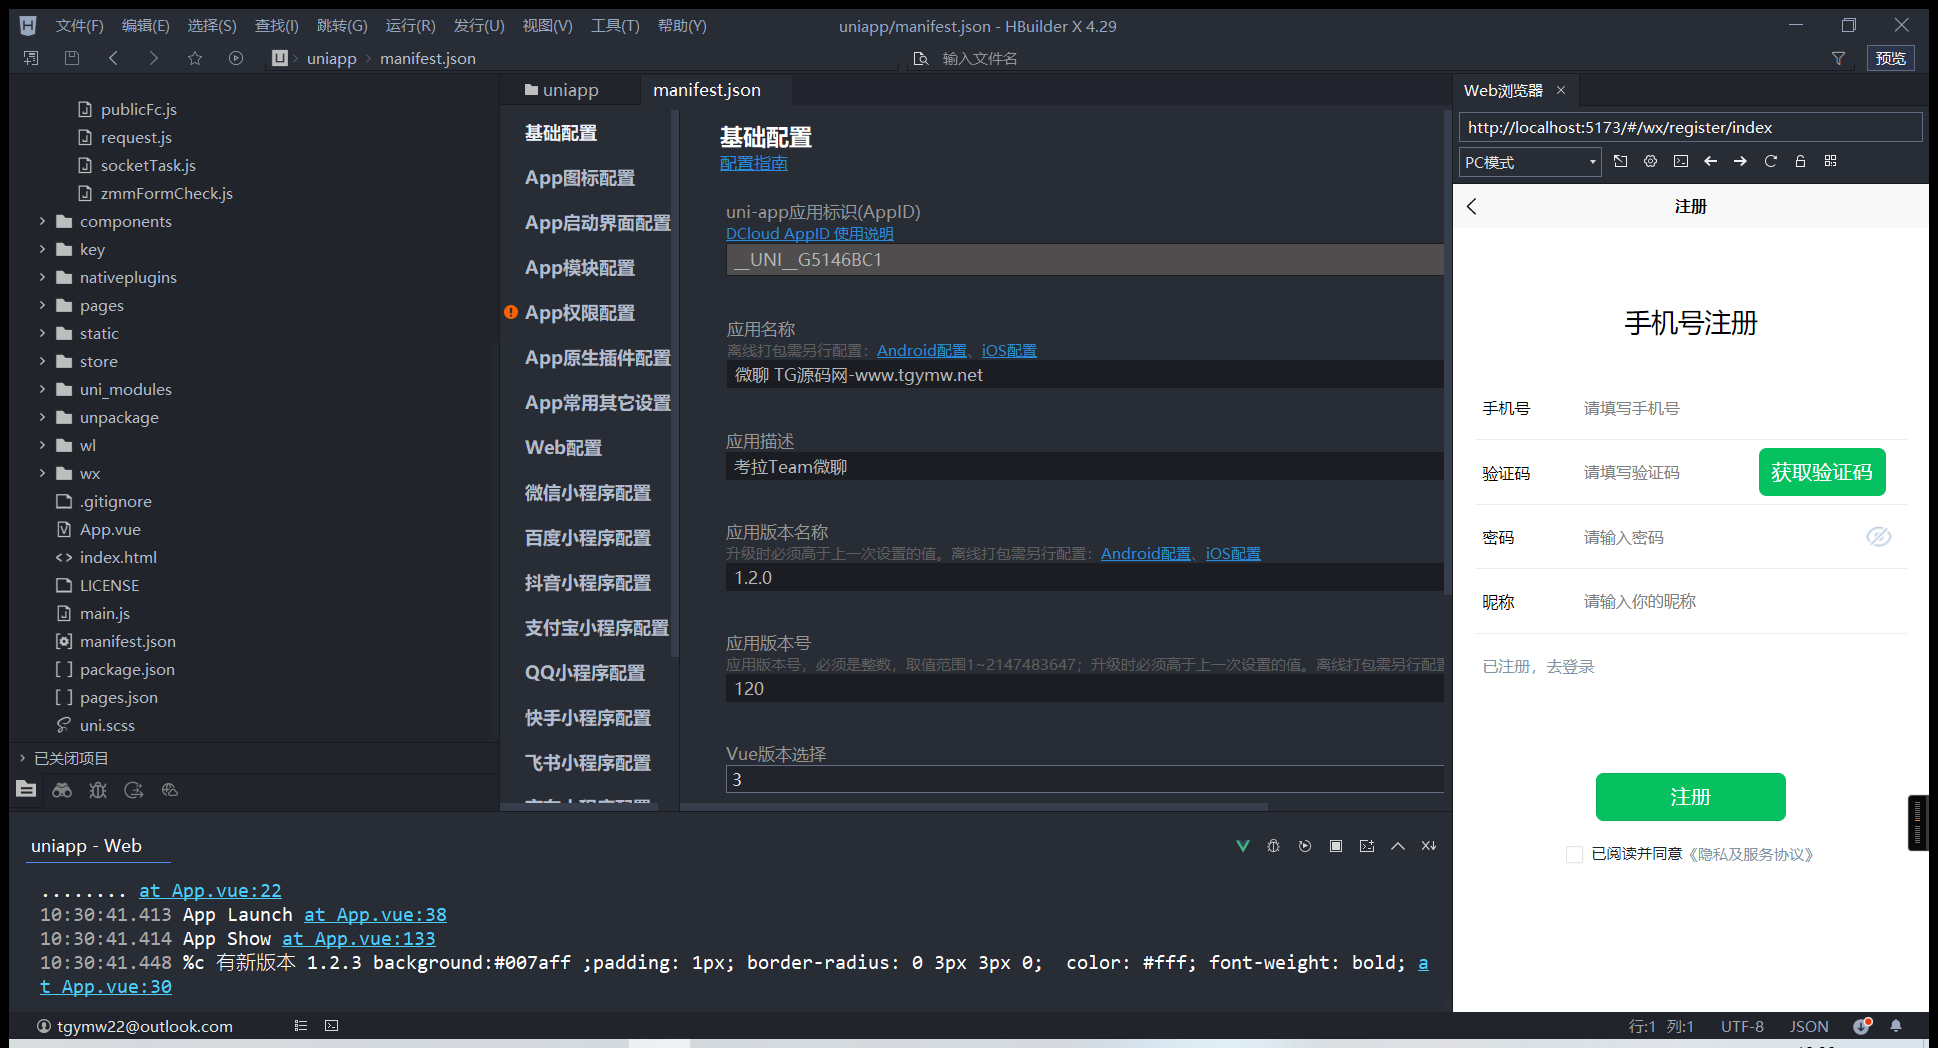Stop the running uniapp web process
This screenshot has height=1048, width=1938.
coord(1335,846)
